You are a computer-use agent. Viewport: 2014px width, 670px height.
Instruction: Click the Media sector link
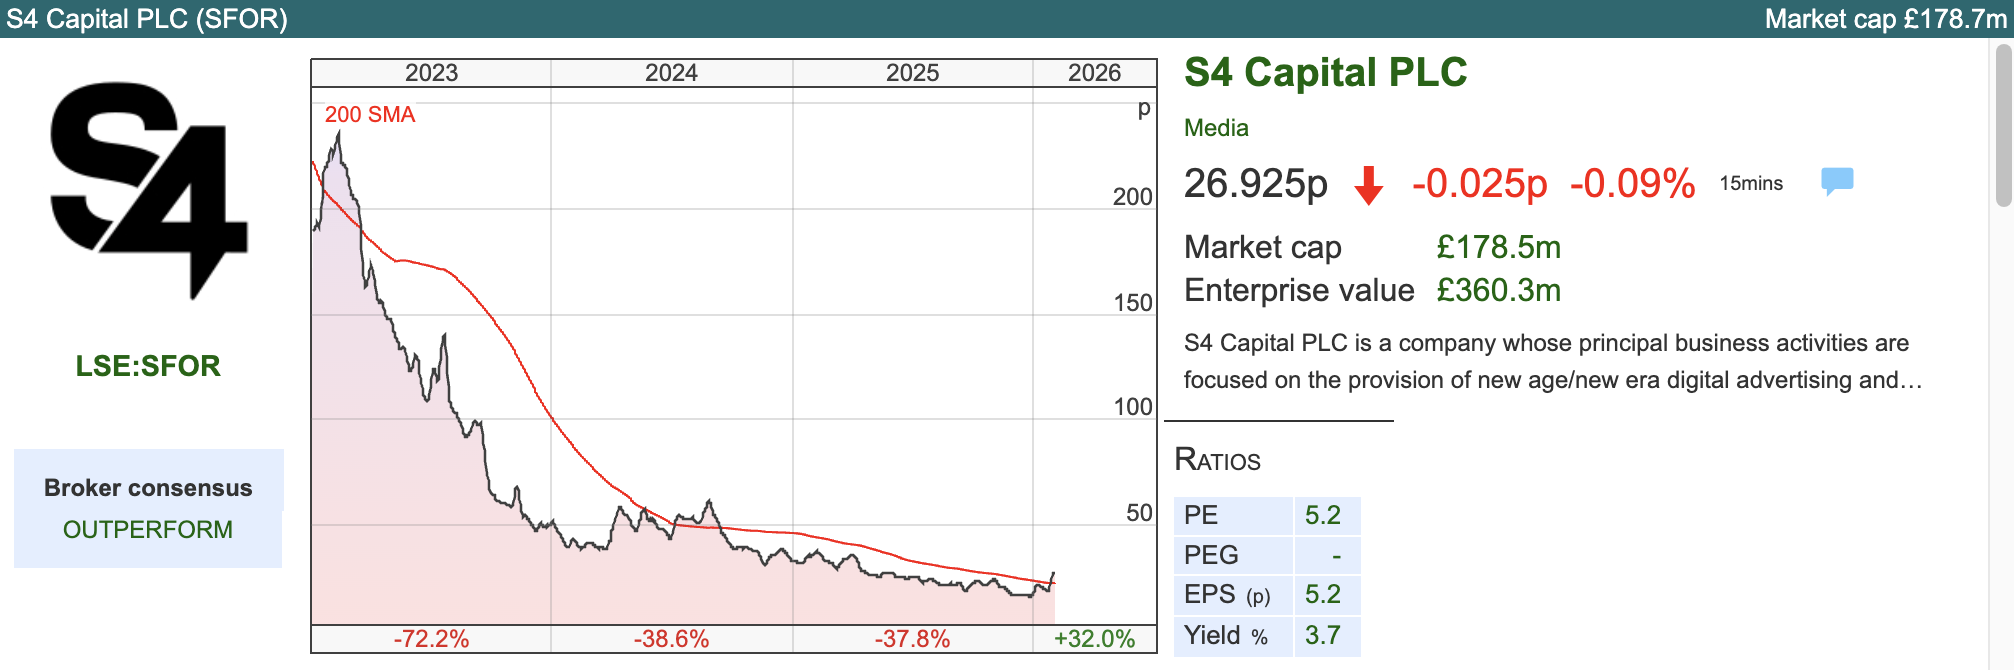(1216, 128)
